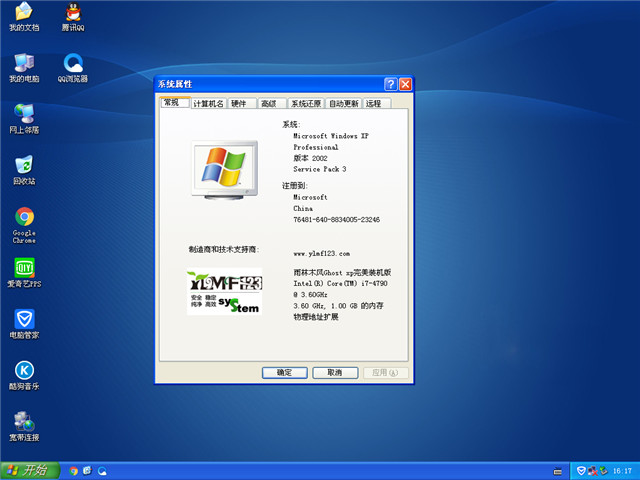Click the 回收站 recycle bin icon
Image resolution: width=640 pixels, height=480 pixels.
[24, 170]
